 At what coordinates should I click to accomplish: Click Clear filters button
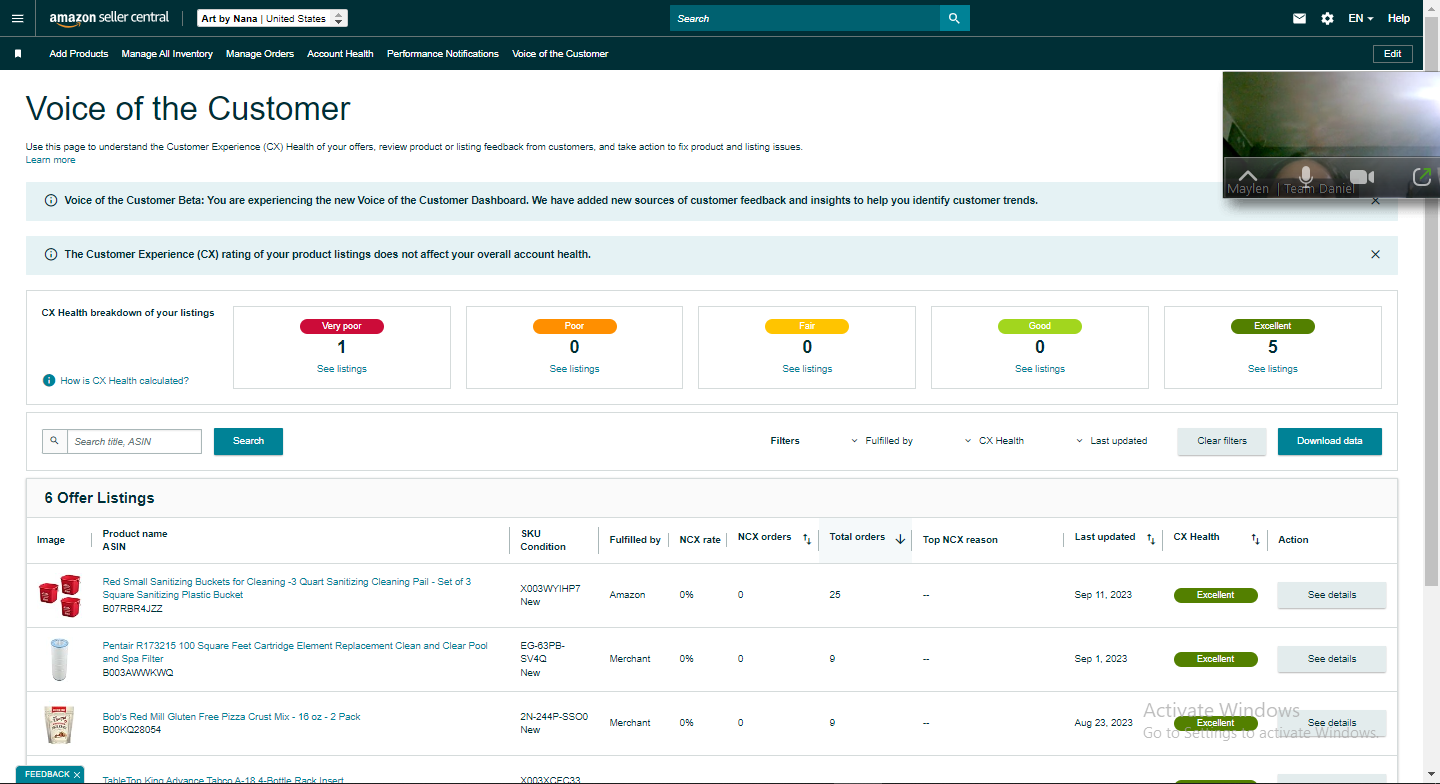tap(1222, 441)
